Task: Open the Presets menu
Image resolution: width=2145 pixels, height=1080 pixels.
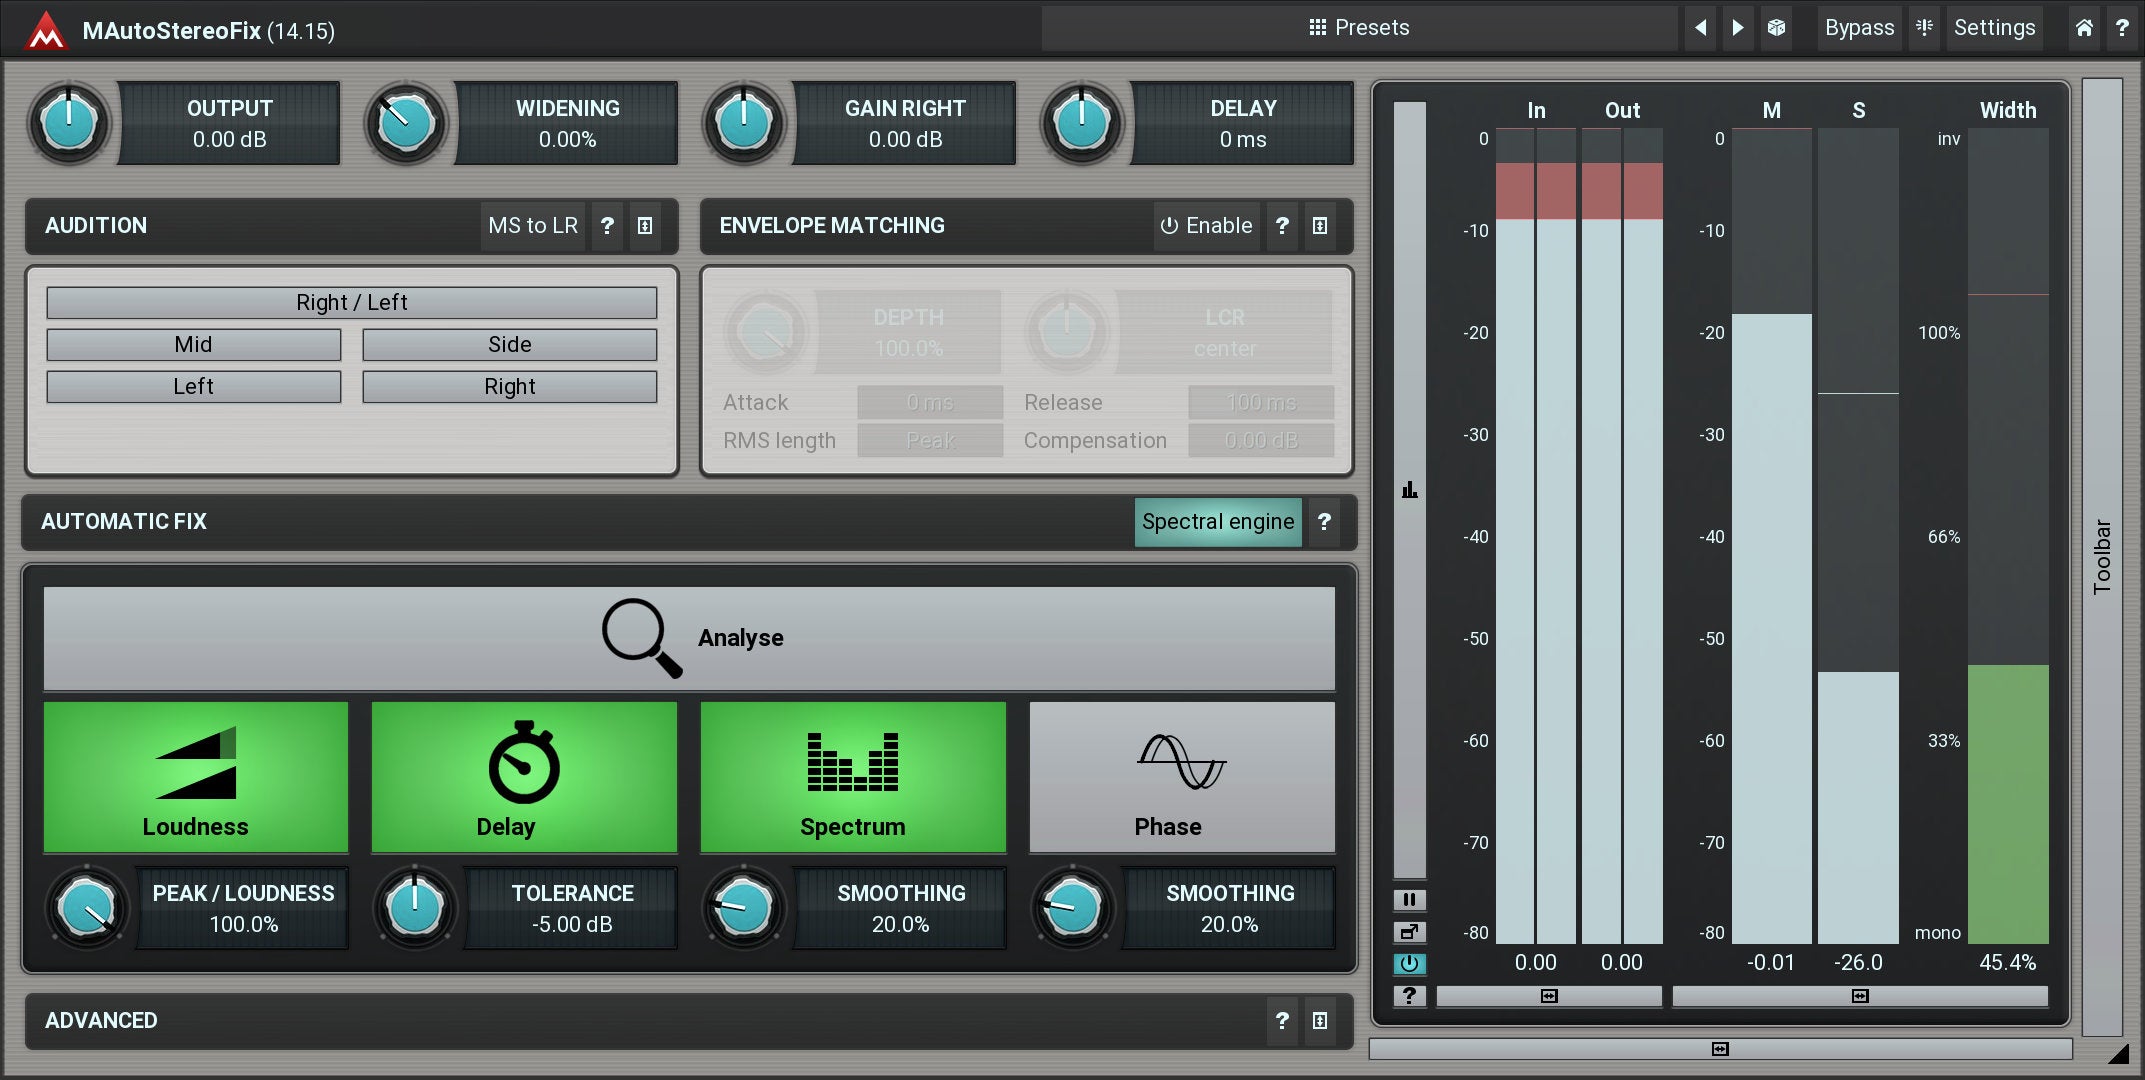Action: click(x=1359, y=28)
